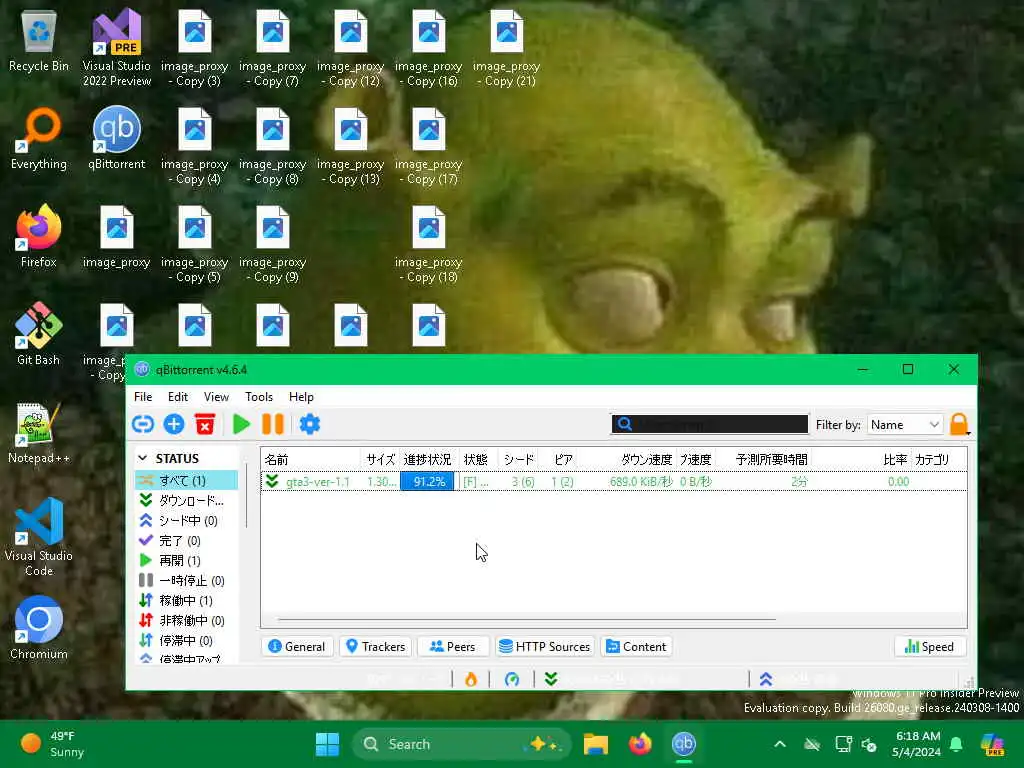Select シード中 (0) status filter
The height and width of the screenshot is (768, 1024).
[187, 520]
